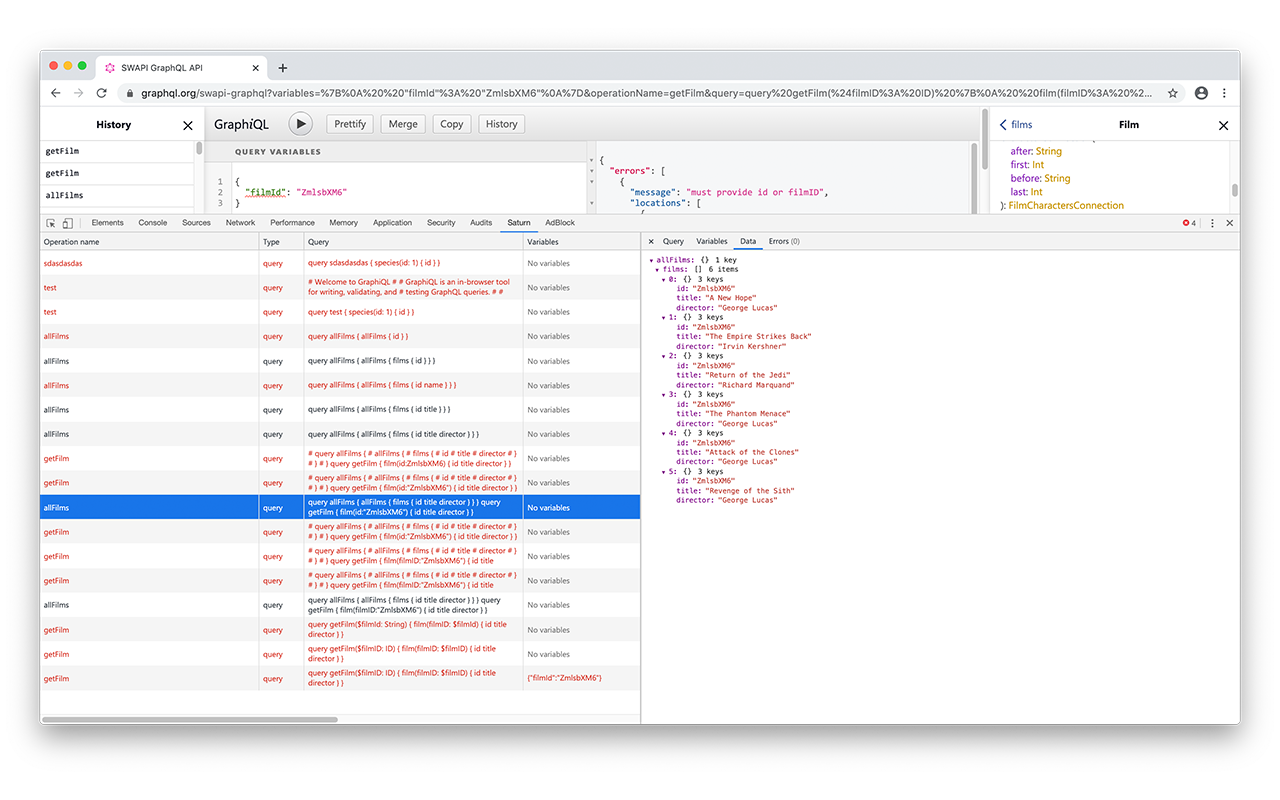1280x800 pixels.
Task: Click the Prettify button
Action: (x=350, y=124)
